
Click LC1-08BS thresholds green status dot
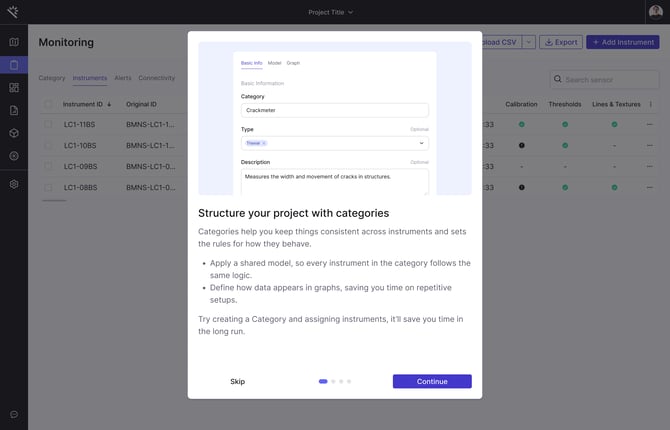[565, 187]
